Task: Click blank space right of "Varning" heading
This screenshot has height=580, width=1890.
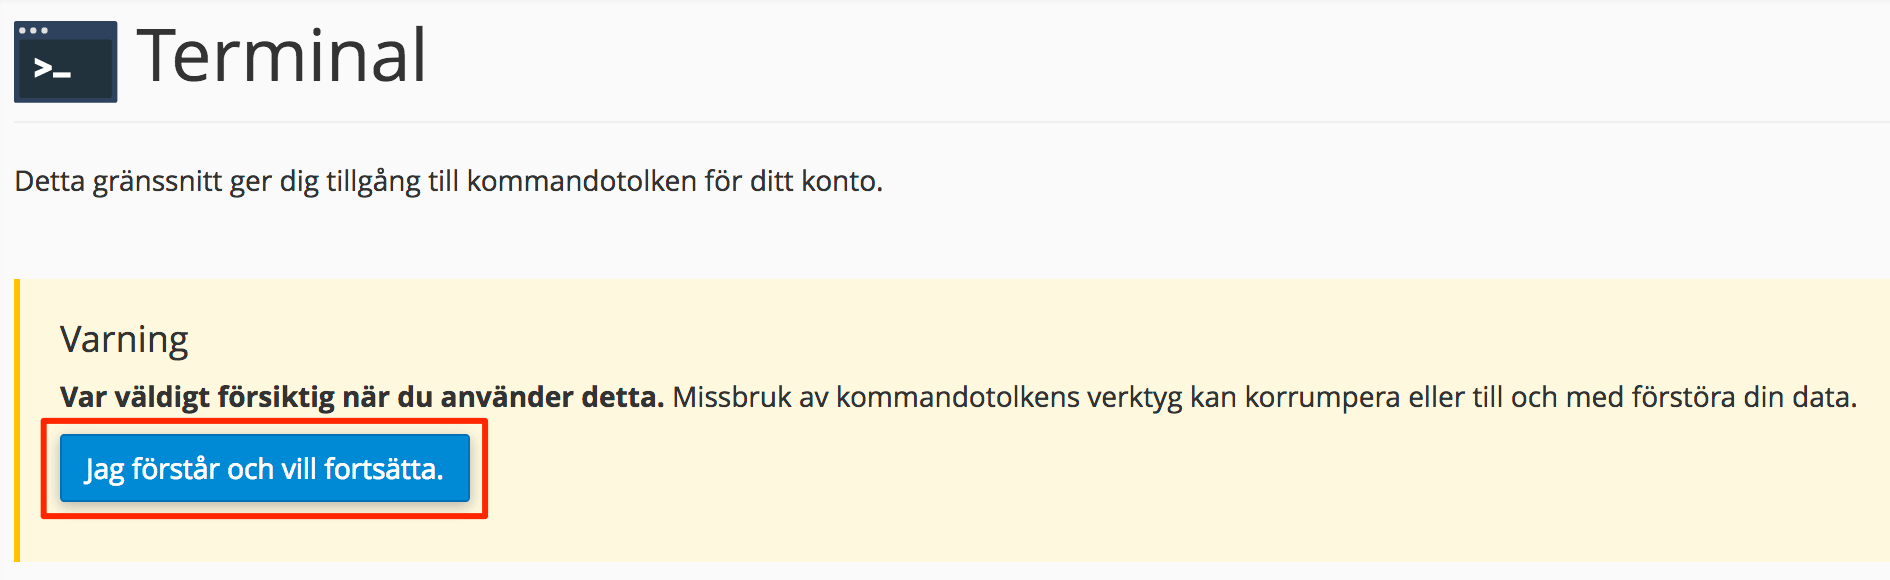Action: pos(900,340)
